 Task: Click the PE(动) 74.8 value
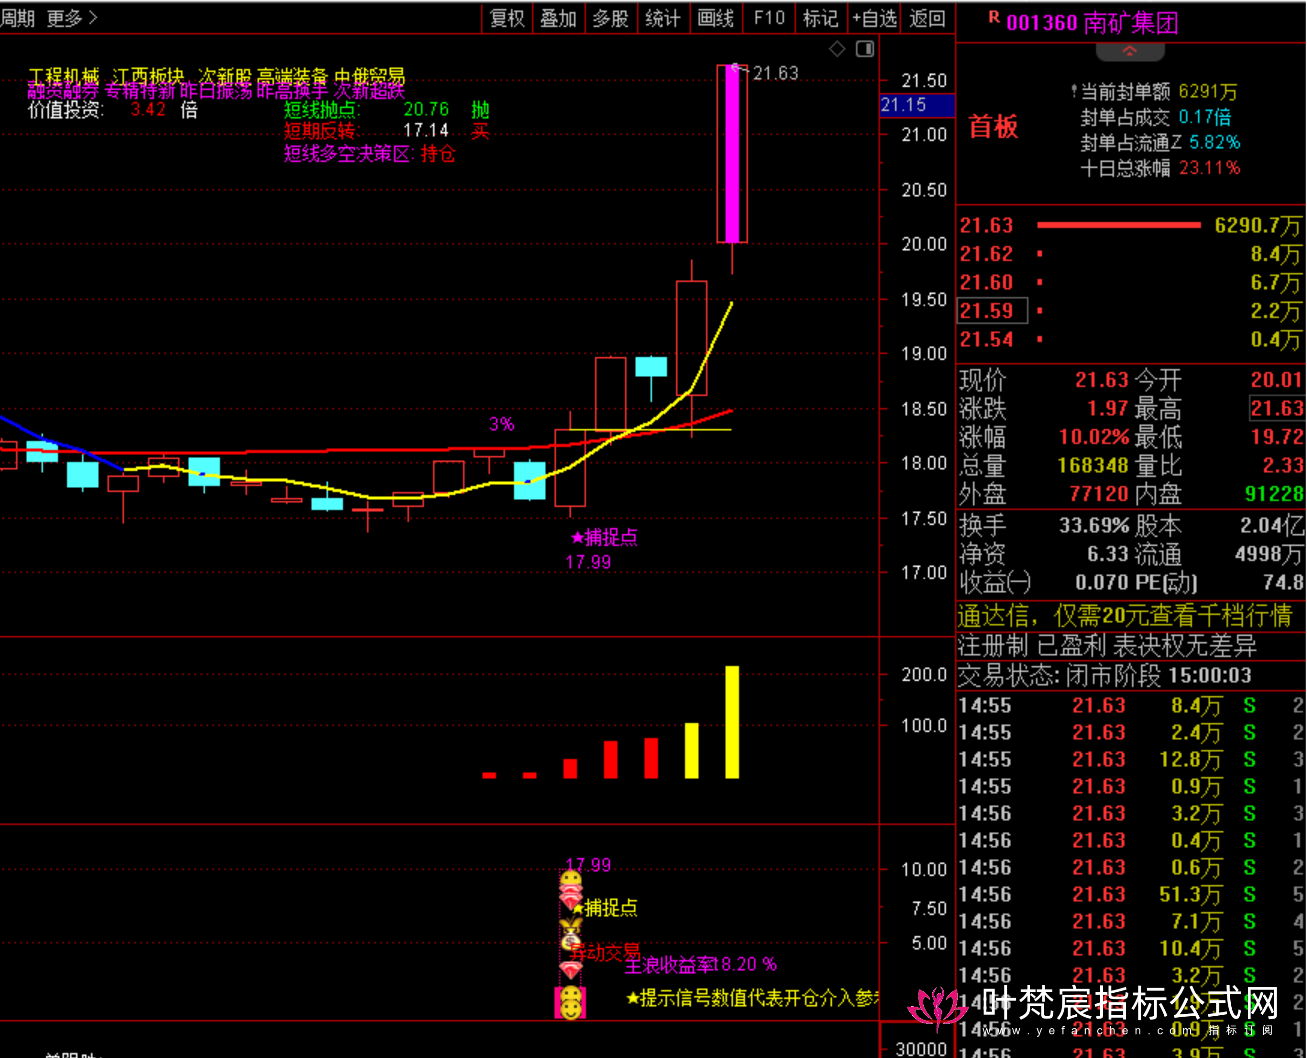point(1283,582)
